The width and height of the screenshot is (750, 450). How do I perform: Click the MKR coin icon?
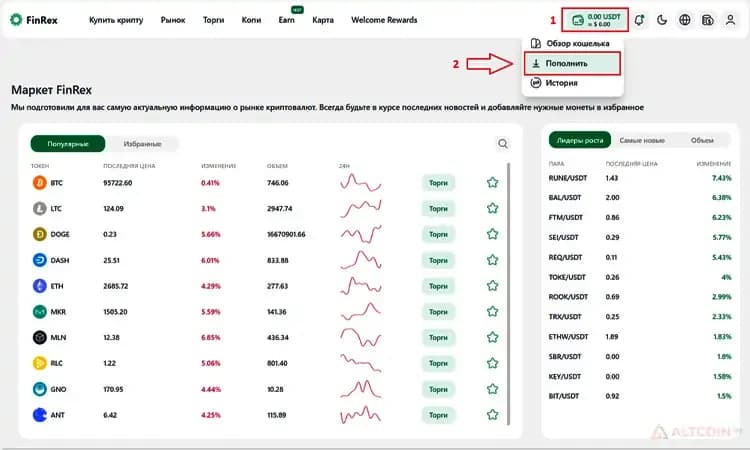pyautogui.click(x=39, y=312)
